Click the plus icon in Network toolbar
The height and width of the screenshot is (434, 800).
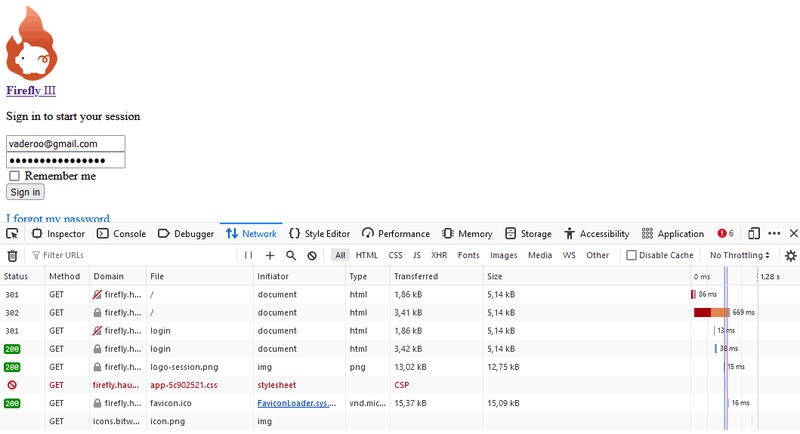tap(270, 255)
